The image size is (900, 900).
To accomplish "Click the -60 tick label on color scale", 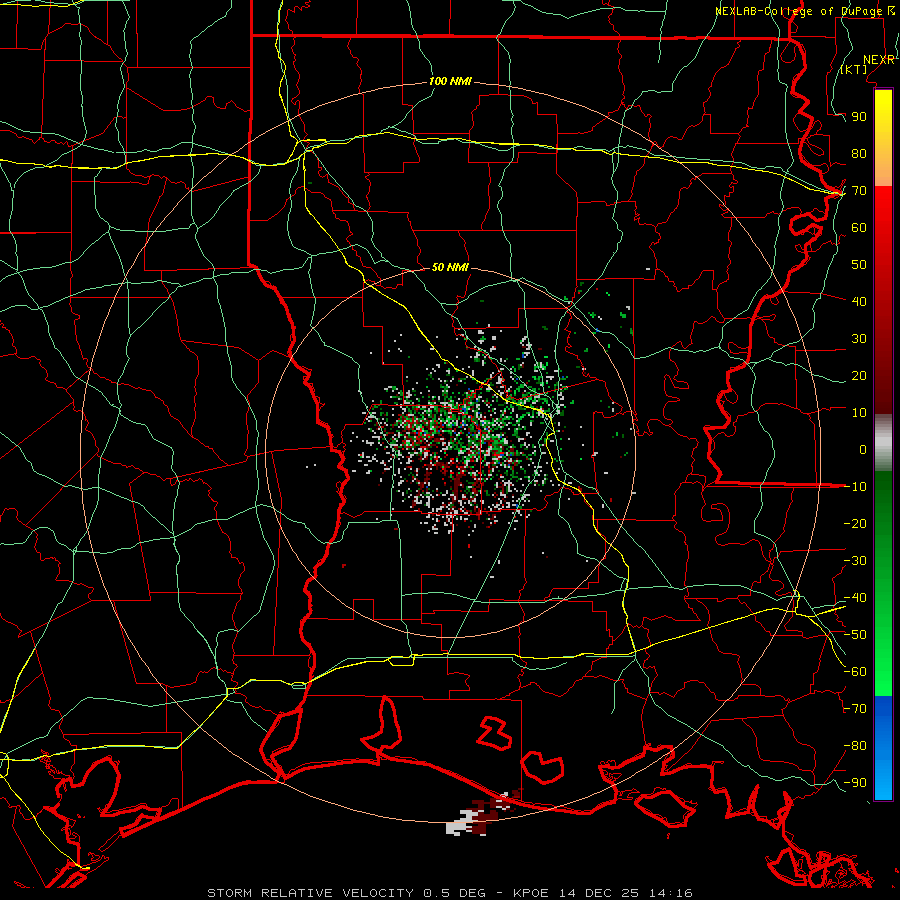I will point(855,672).
